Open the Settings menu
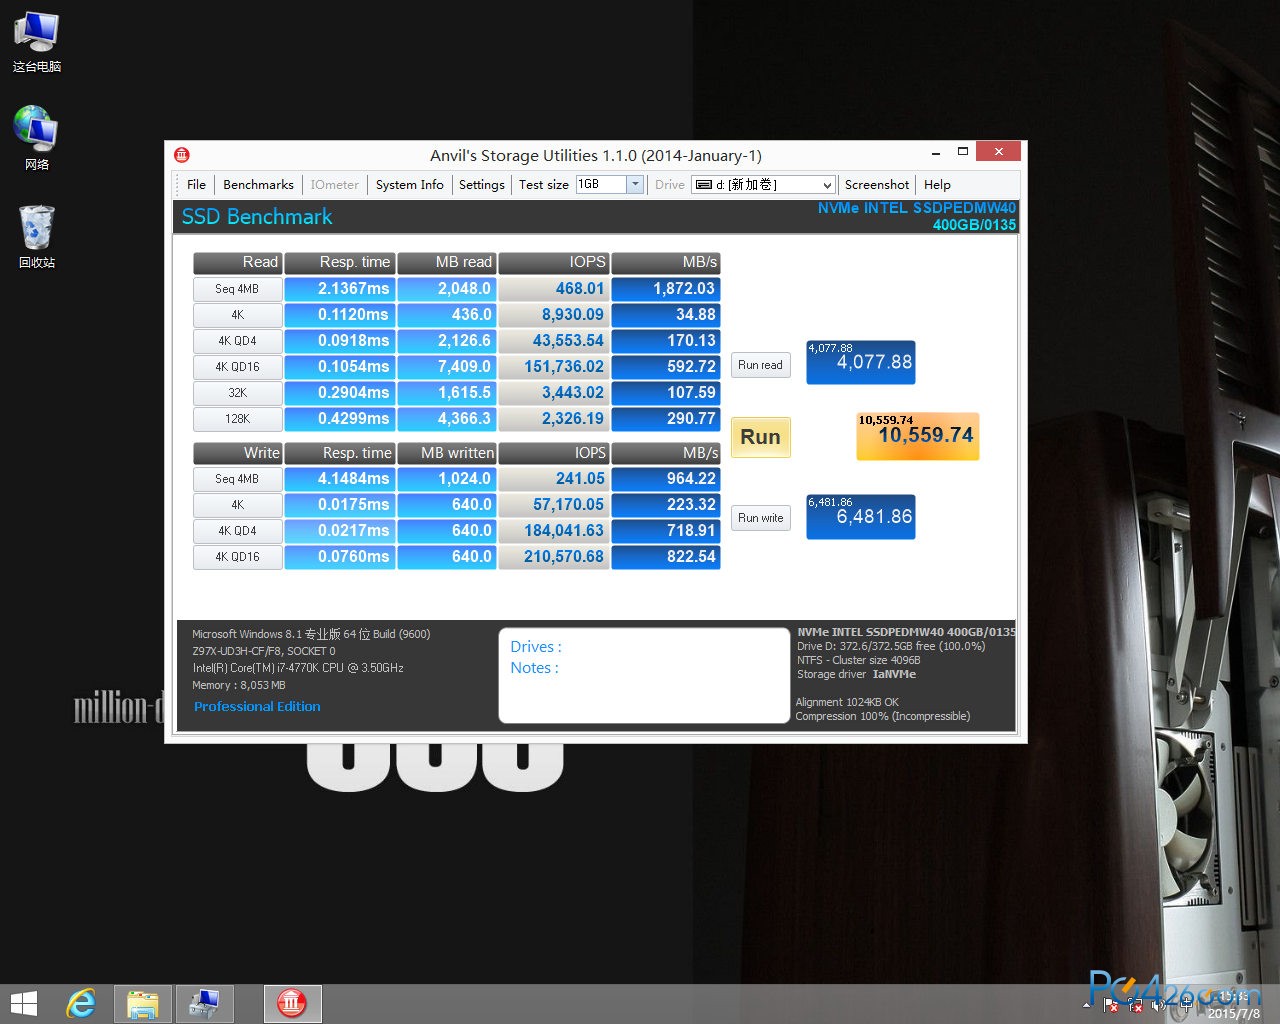 (x=481, y=185)
